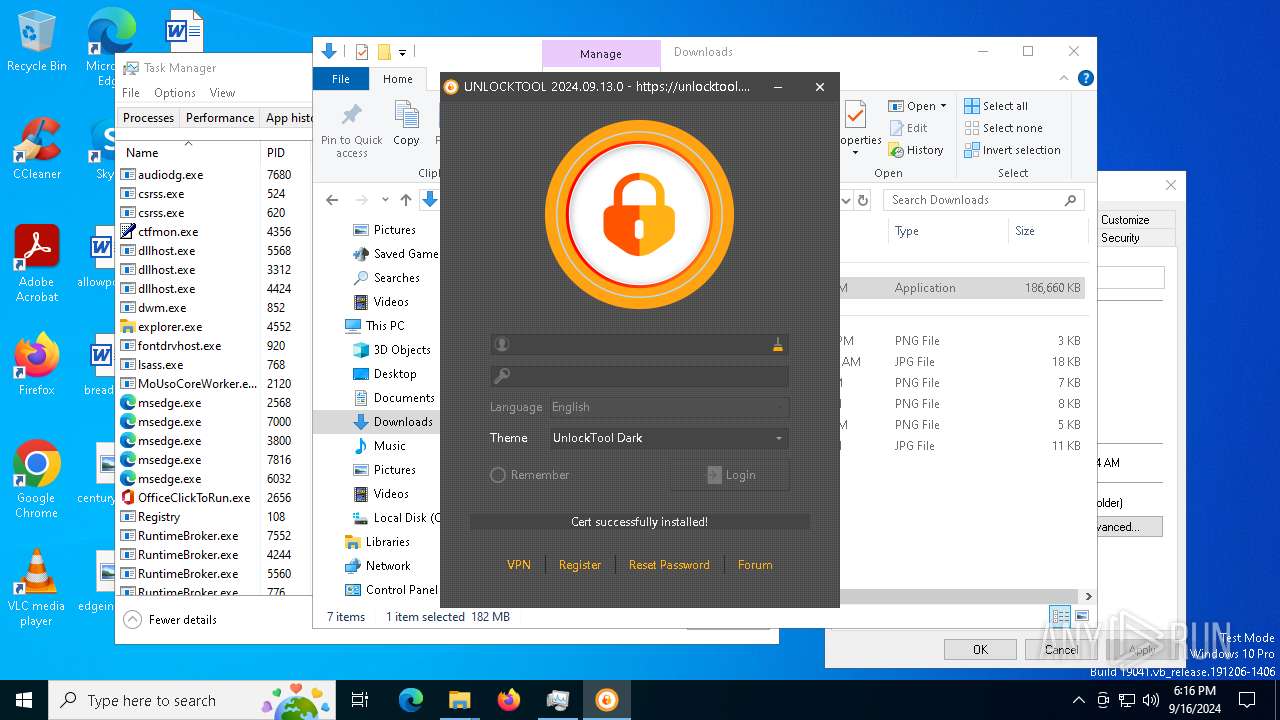Open the Recycle Bin desktop icon
The height and width of the screenshot is (720, 1280).
[36, 42]
